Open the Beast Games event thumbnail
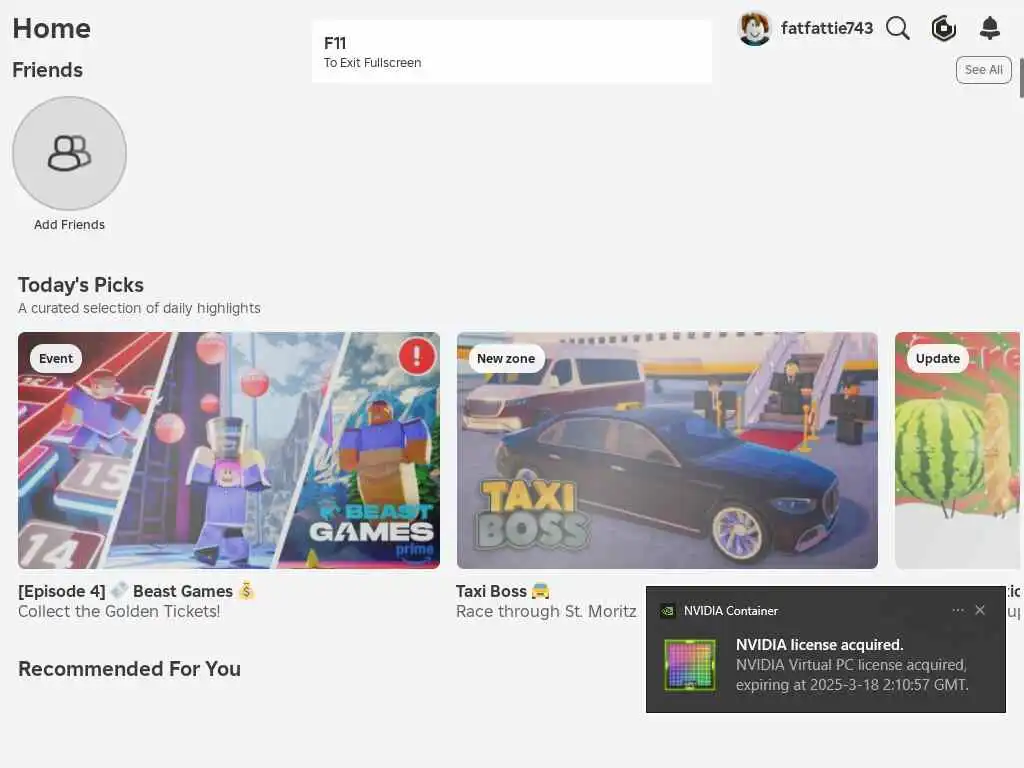 point(229,451)
